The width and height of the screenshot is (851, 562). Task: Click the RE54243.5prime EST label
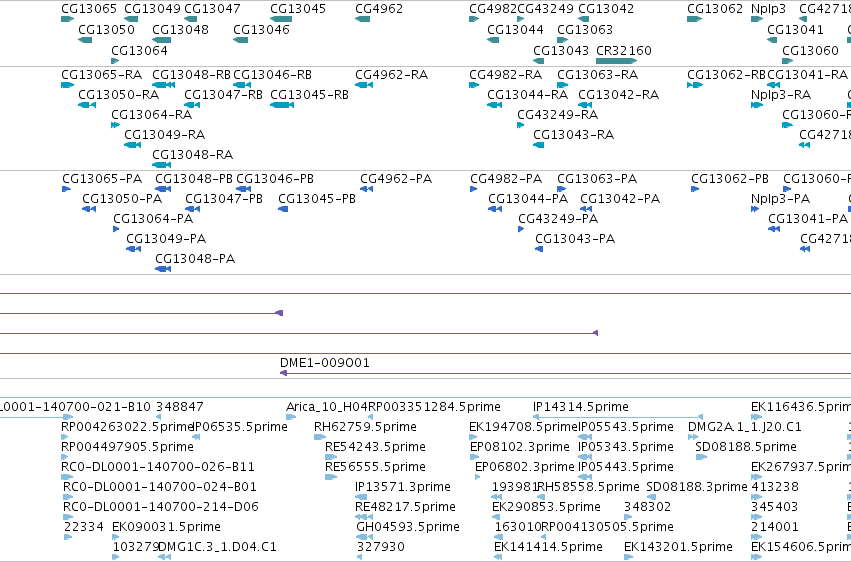[x=376, y=446]
